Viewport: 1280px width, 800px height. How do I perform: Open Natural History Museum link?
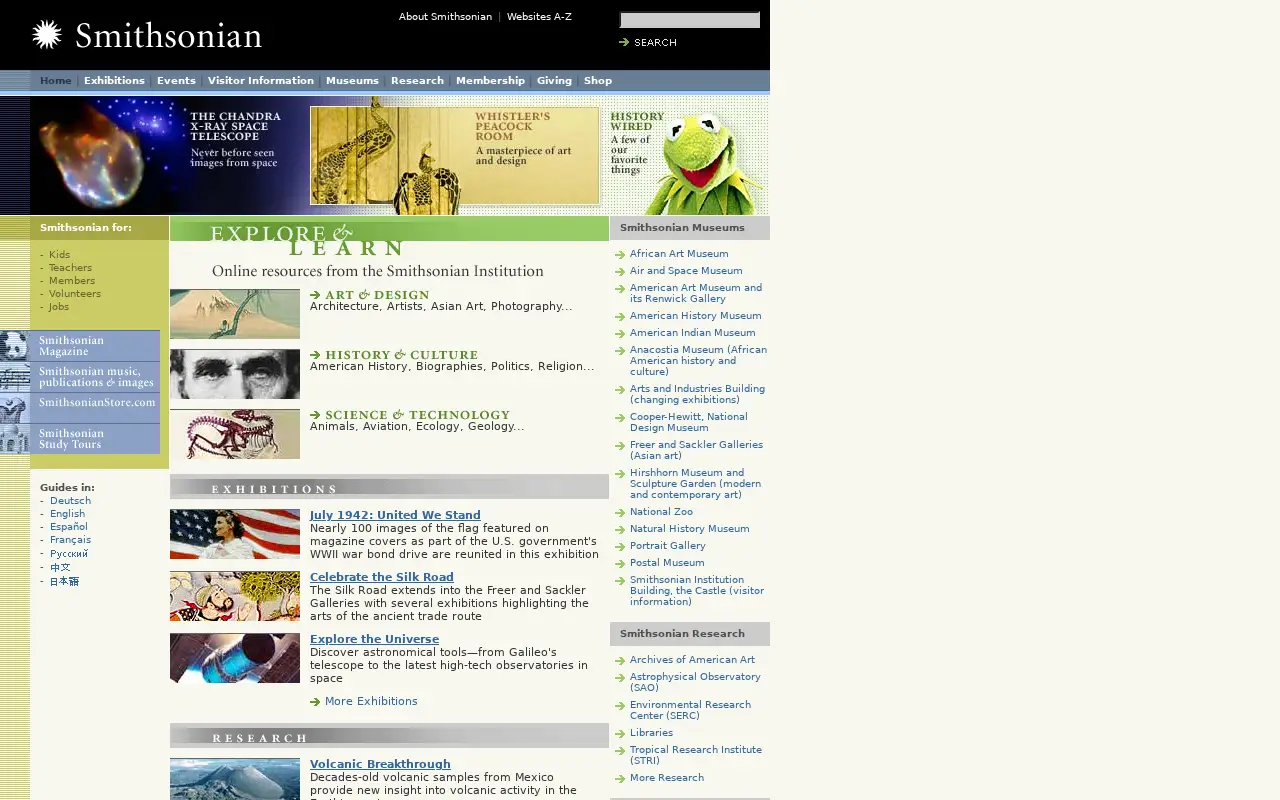coord(689,529)
